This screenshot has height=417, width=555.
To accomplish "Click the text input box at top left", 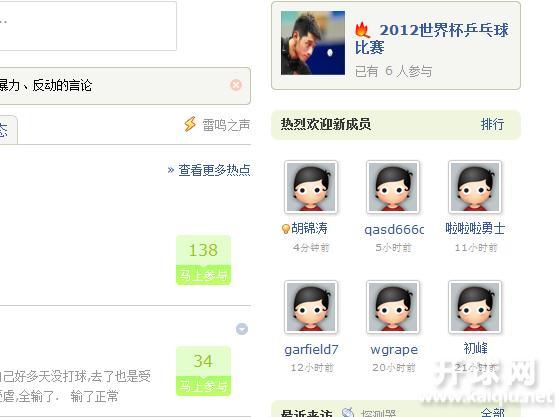I will [88, 26].
